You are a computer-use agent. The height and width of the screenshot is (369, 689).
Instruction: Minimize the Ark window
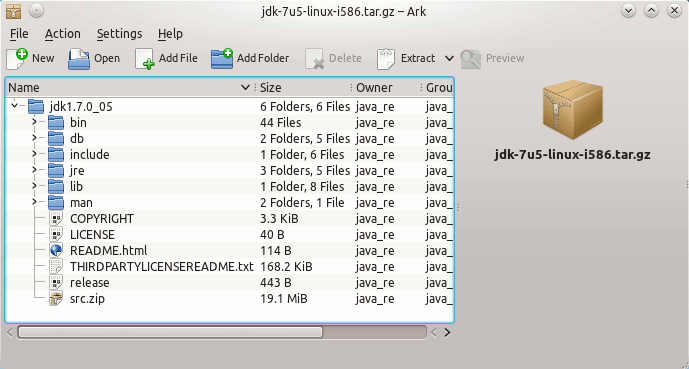[x=629, y=11]
